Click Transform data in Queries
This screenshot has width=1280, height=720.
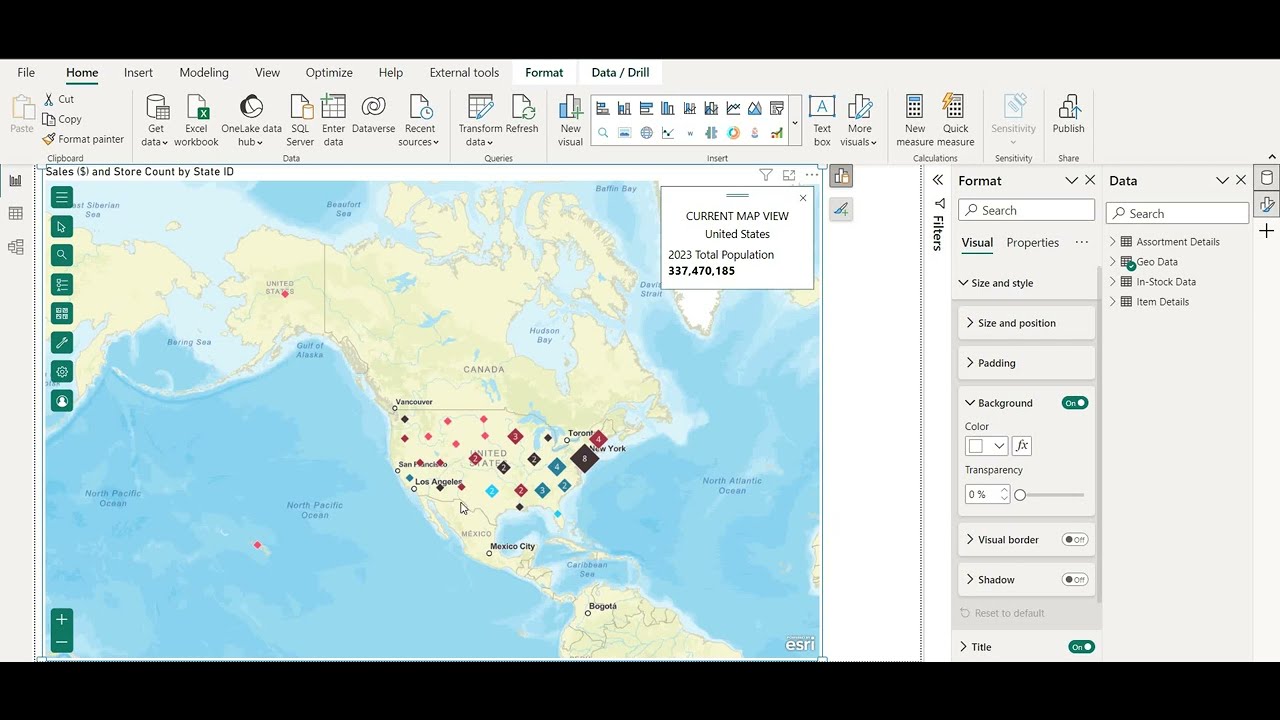click(x=480, y=120)
